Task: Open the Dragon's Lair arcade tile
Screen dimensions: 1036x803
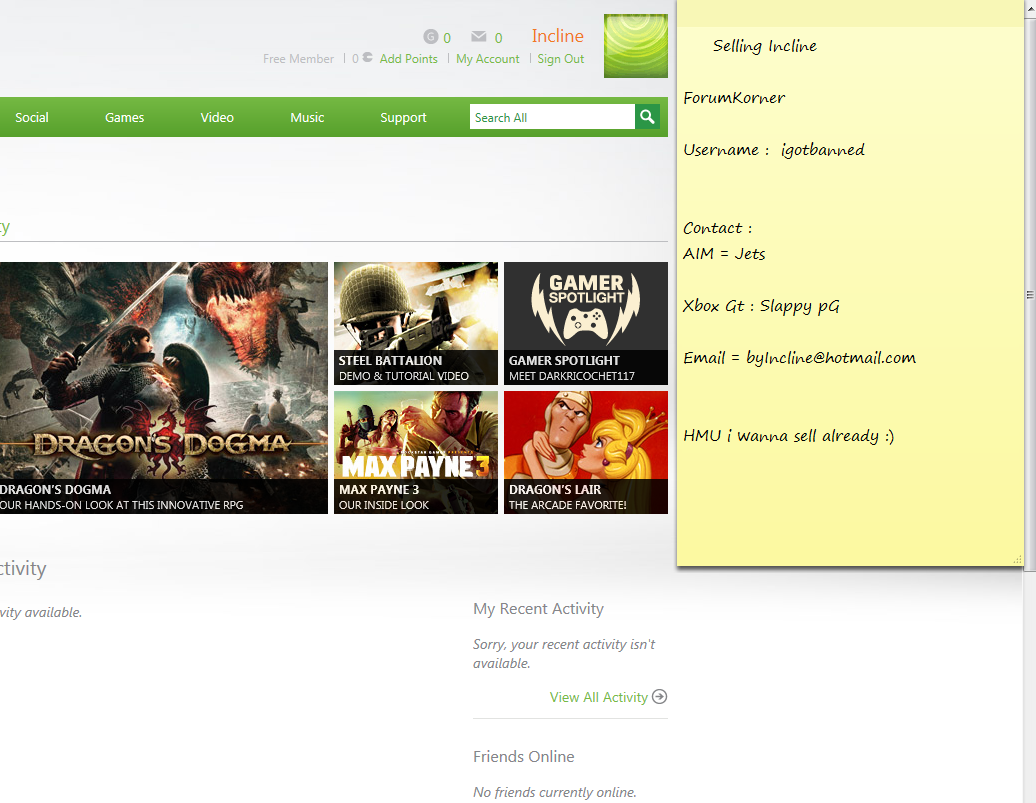Action: pyautogui.click(x=586, y=452)
